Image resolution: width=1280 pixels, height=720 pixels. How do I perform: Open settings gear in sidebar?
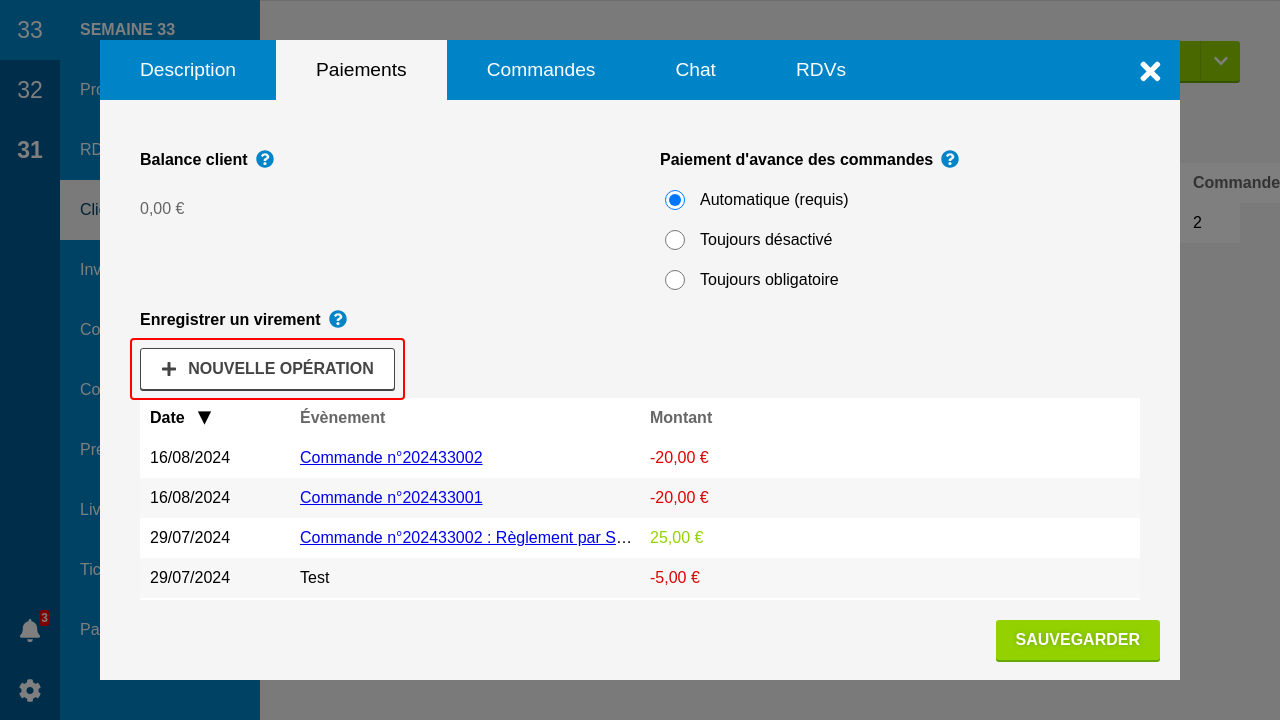pos(30,690)
